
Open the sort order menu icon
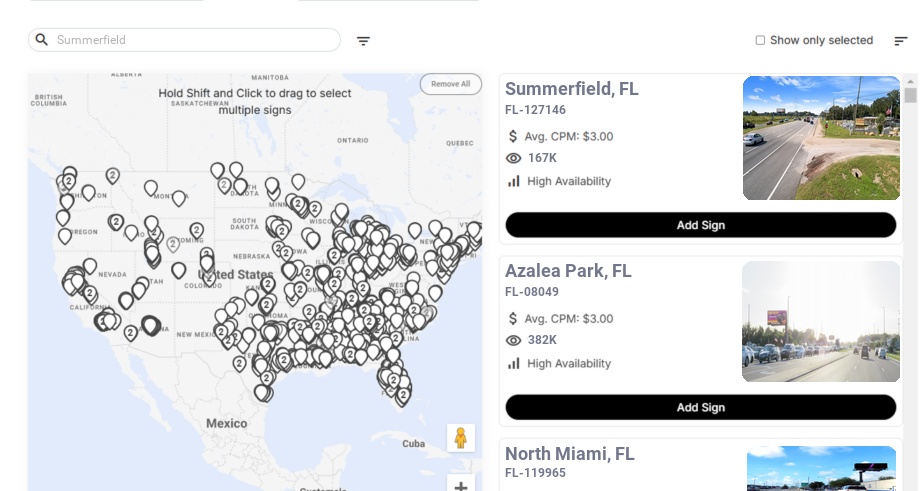coord(900,41)
